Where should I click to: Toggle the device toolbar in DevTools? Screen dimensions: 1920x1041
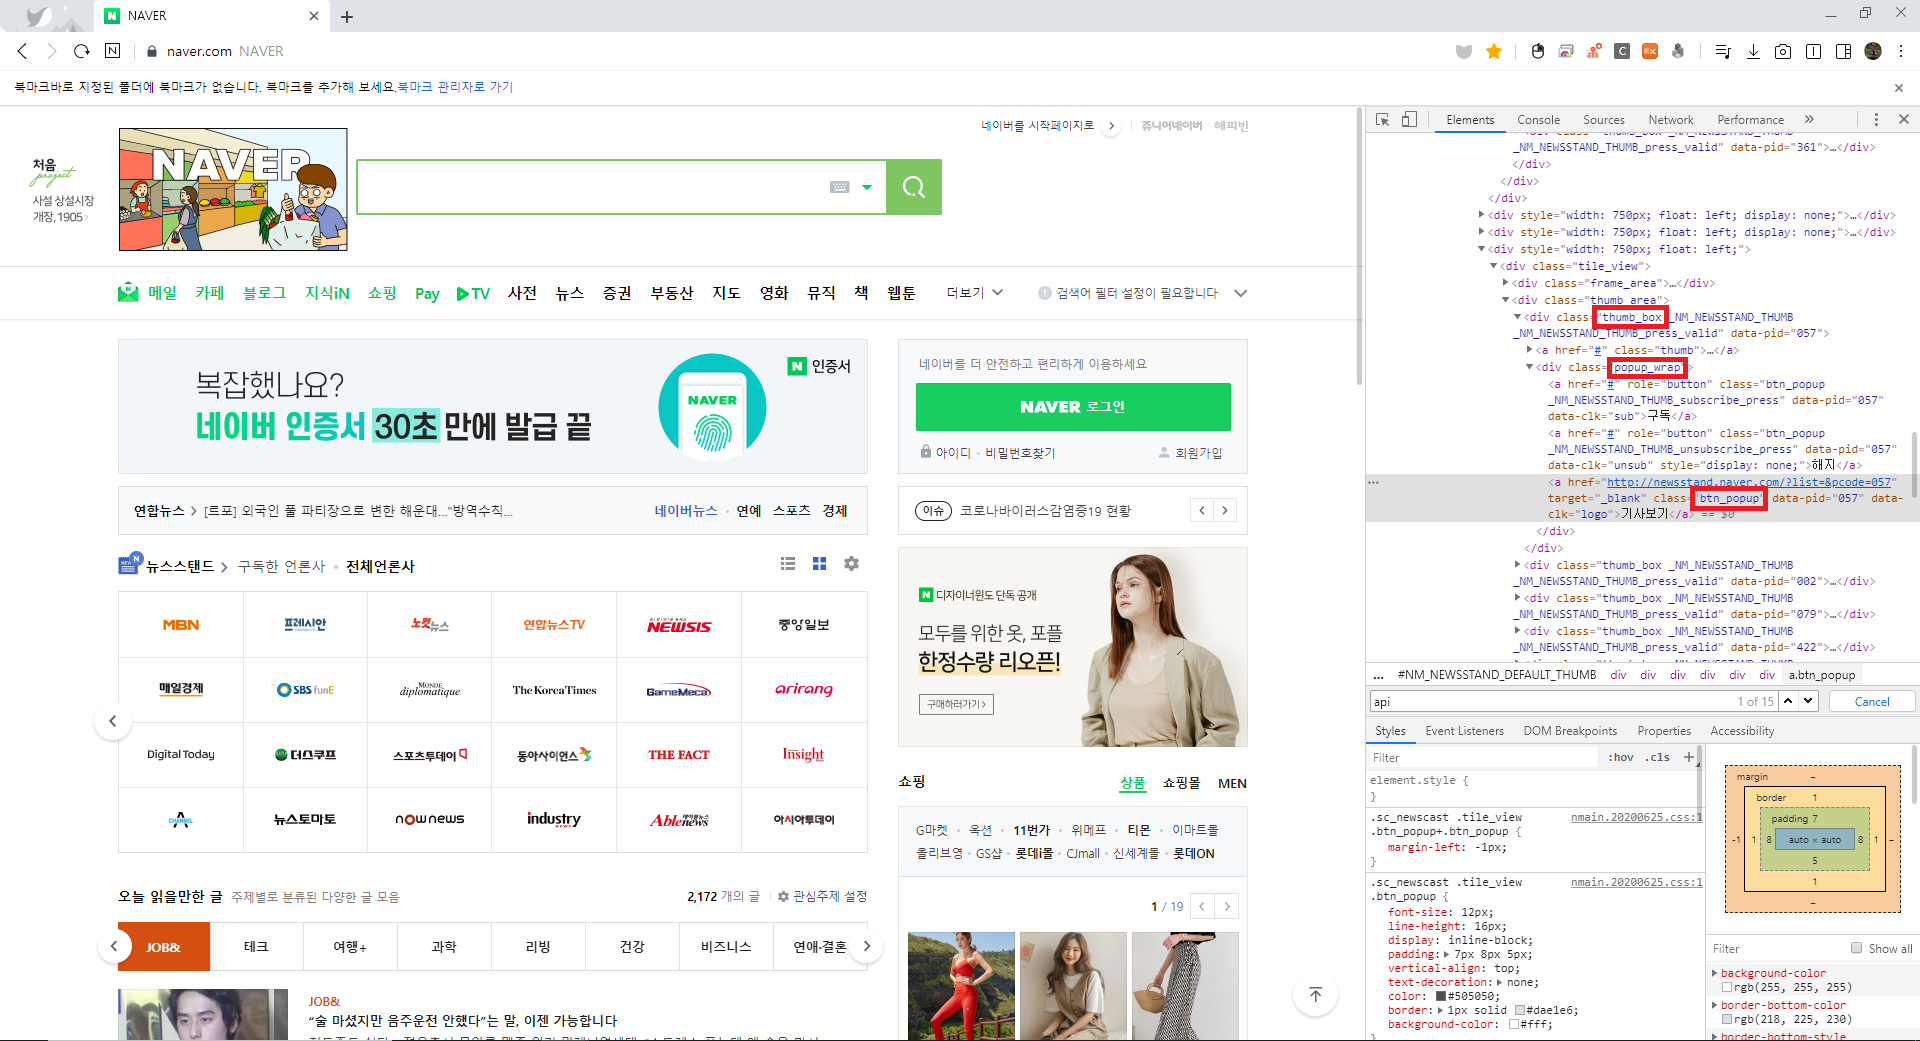[1409, 119]
